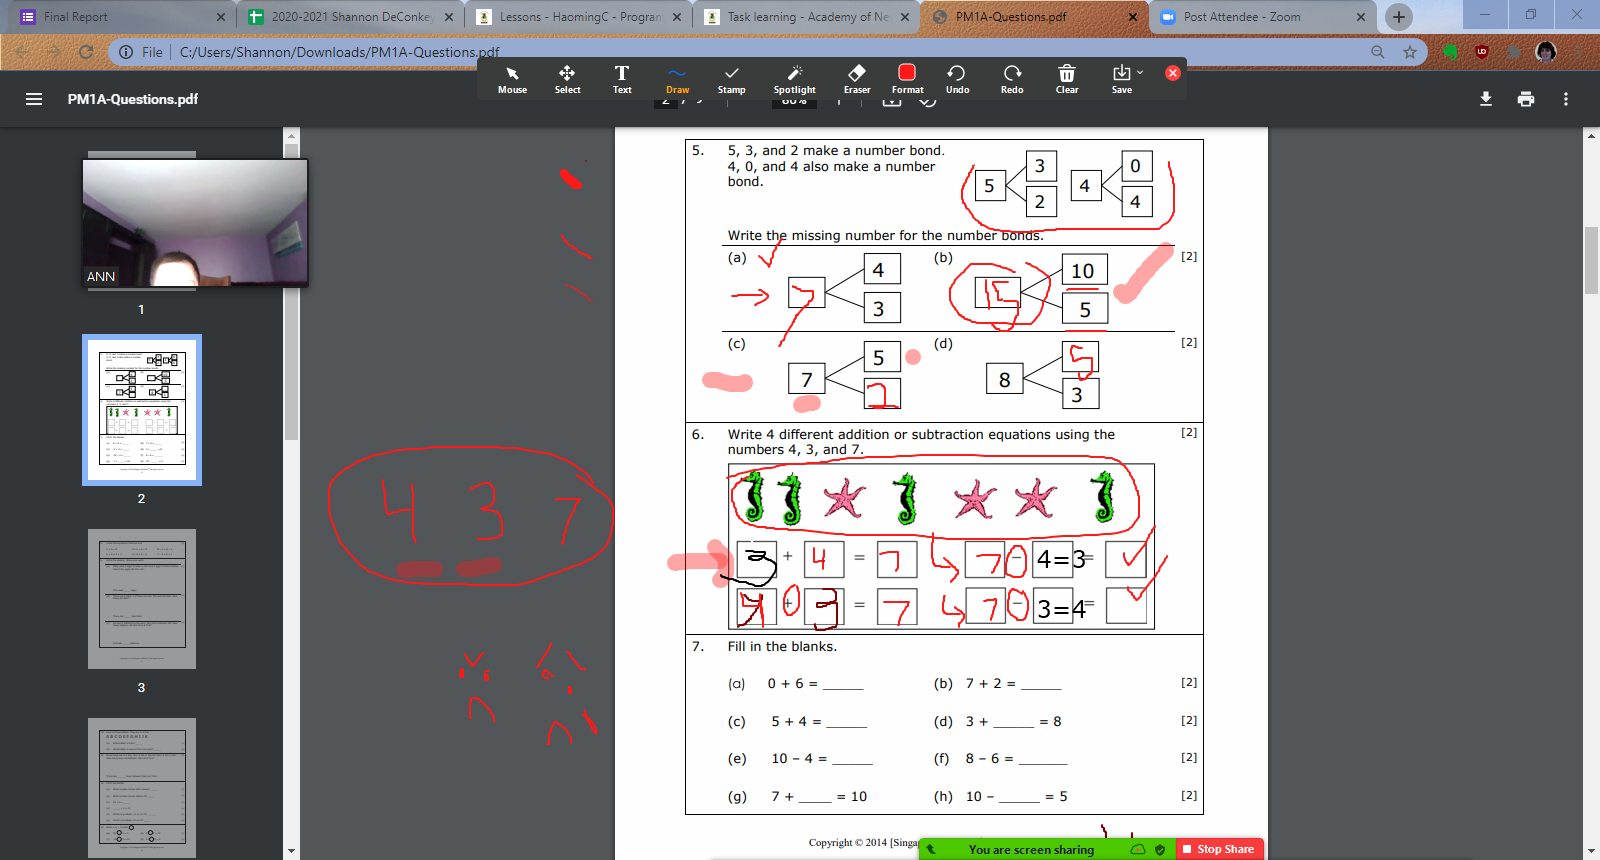This screenshot has width=1600, height=860.
Task: Open the Format color options
Action: click(907, 79)
